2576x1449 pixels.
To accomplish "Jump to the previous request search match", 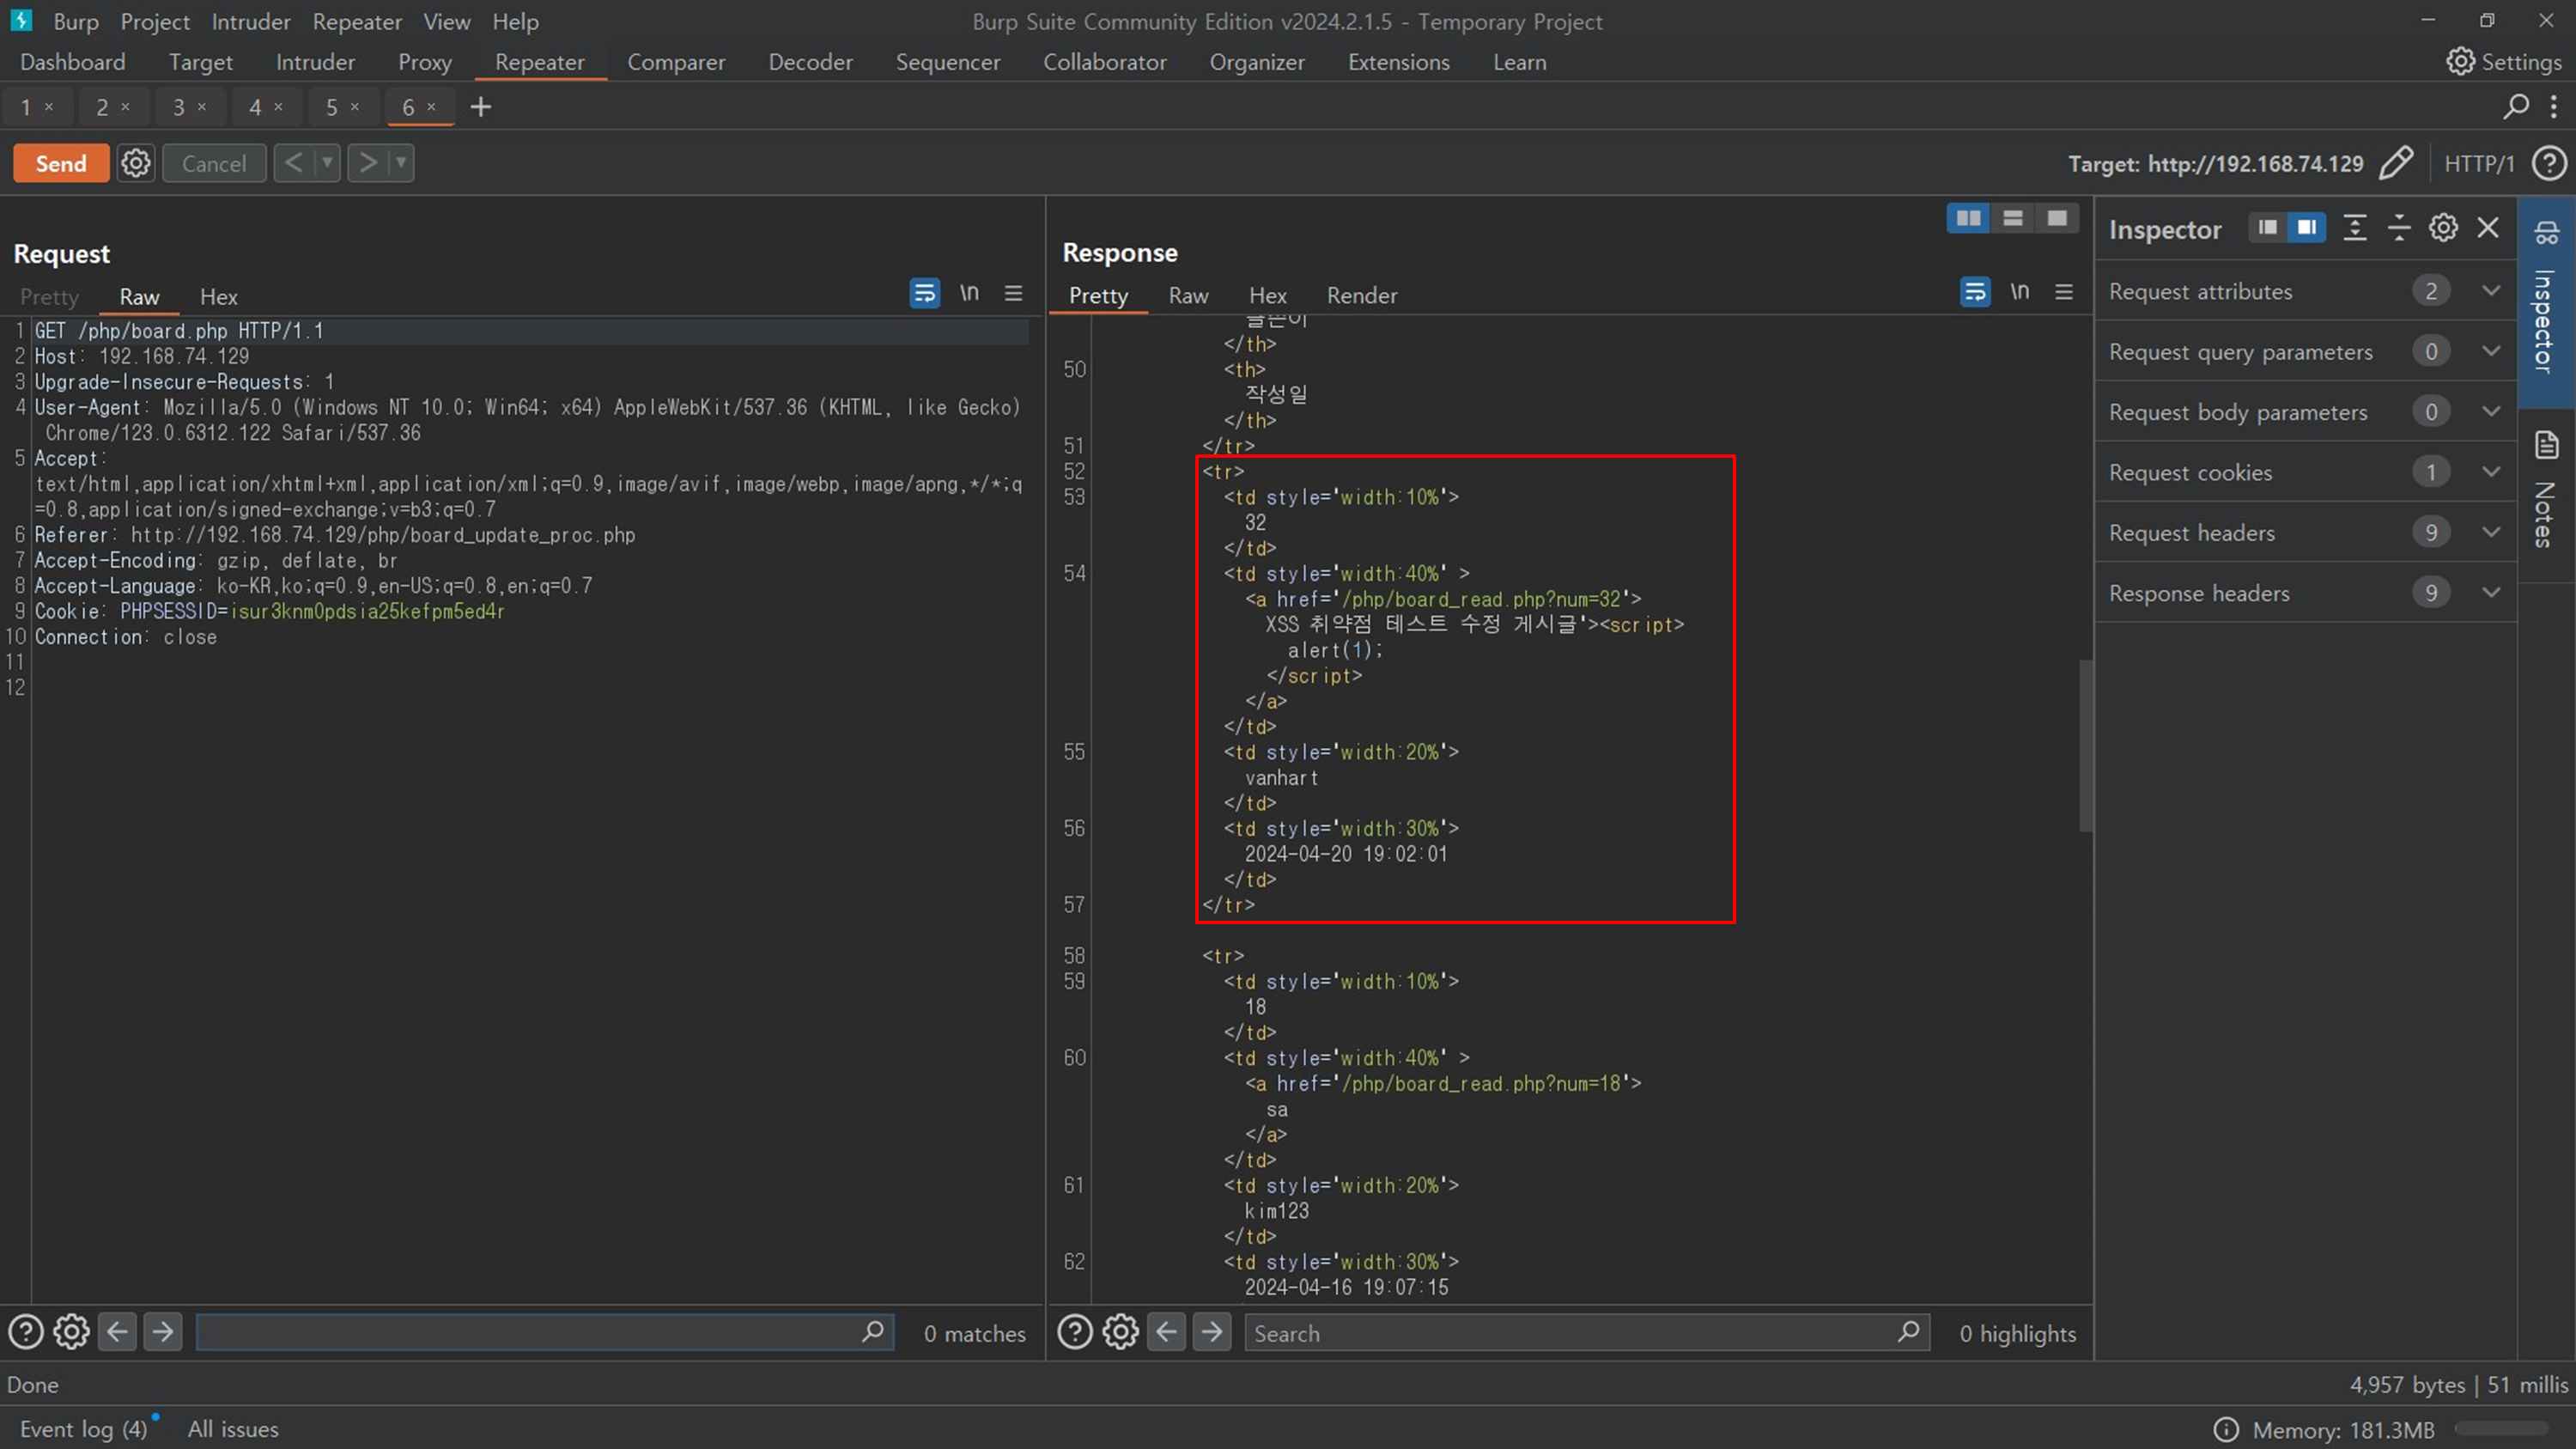I will tap(117, 1332).
